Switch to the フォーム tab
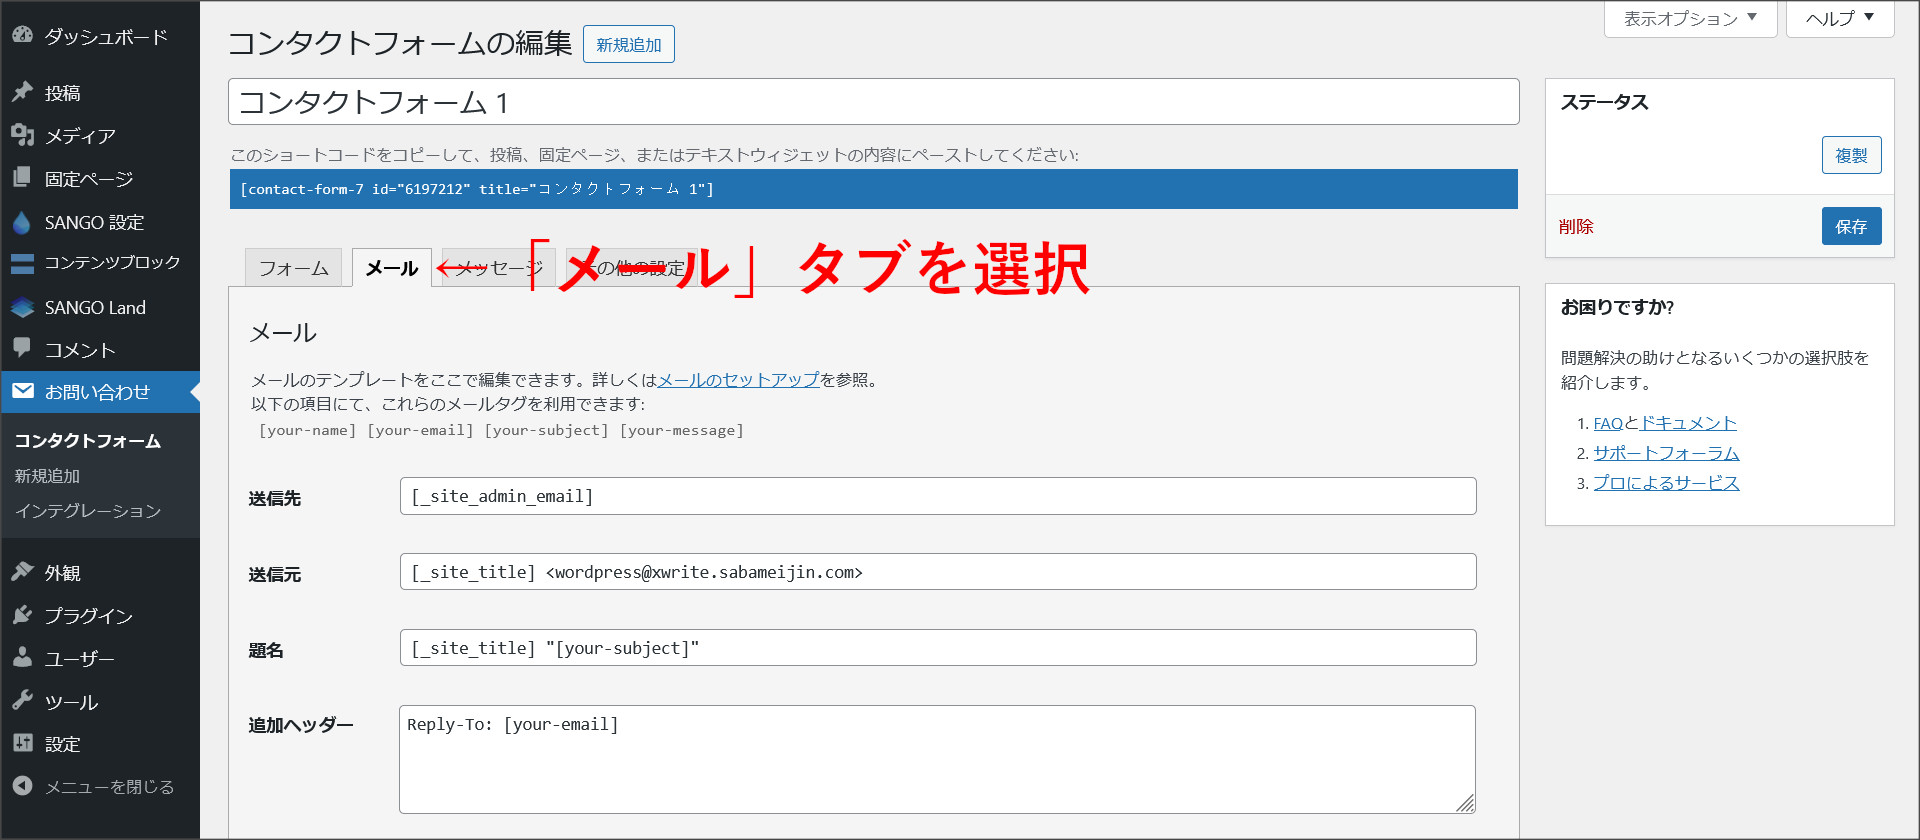1920x840 pixels. (293, 268)
